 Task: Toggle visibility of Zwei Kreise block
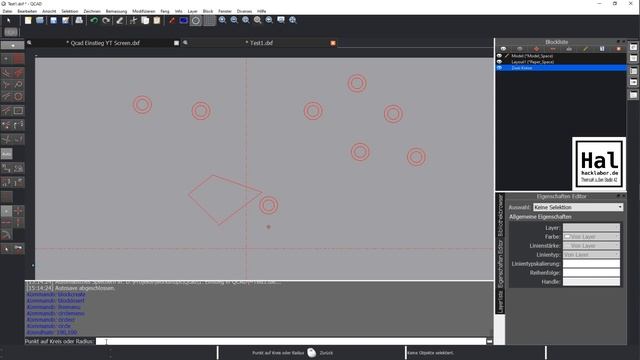[x=499, y=68]
